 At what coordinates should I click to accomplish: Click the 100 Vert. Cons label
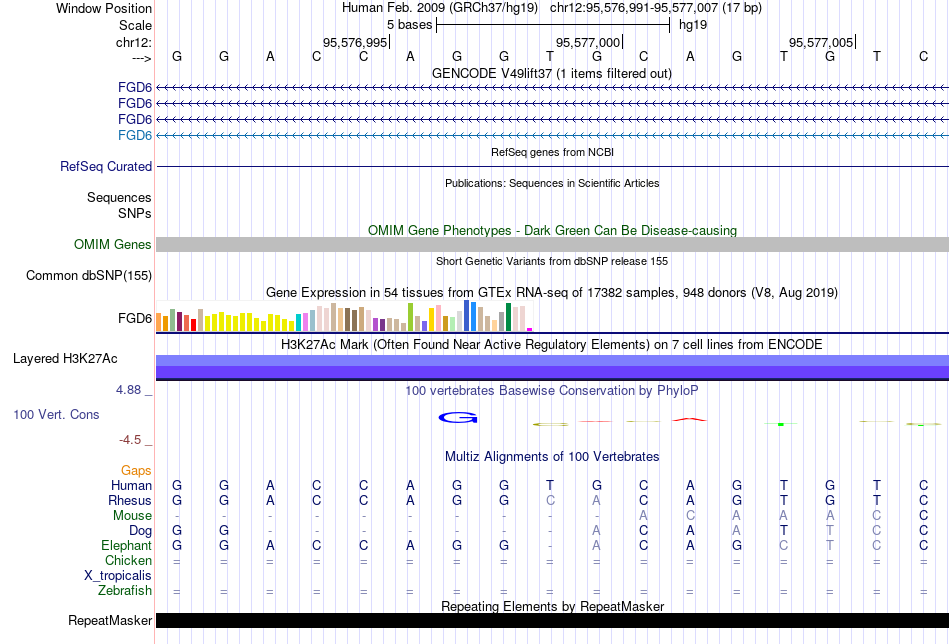(x=56, y=414)
